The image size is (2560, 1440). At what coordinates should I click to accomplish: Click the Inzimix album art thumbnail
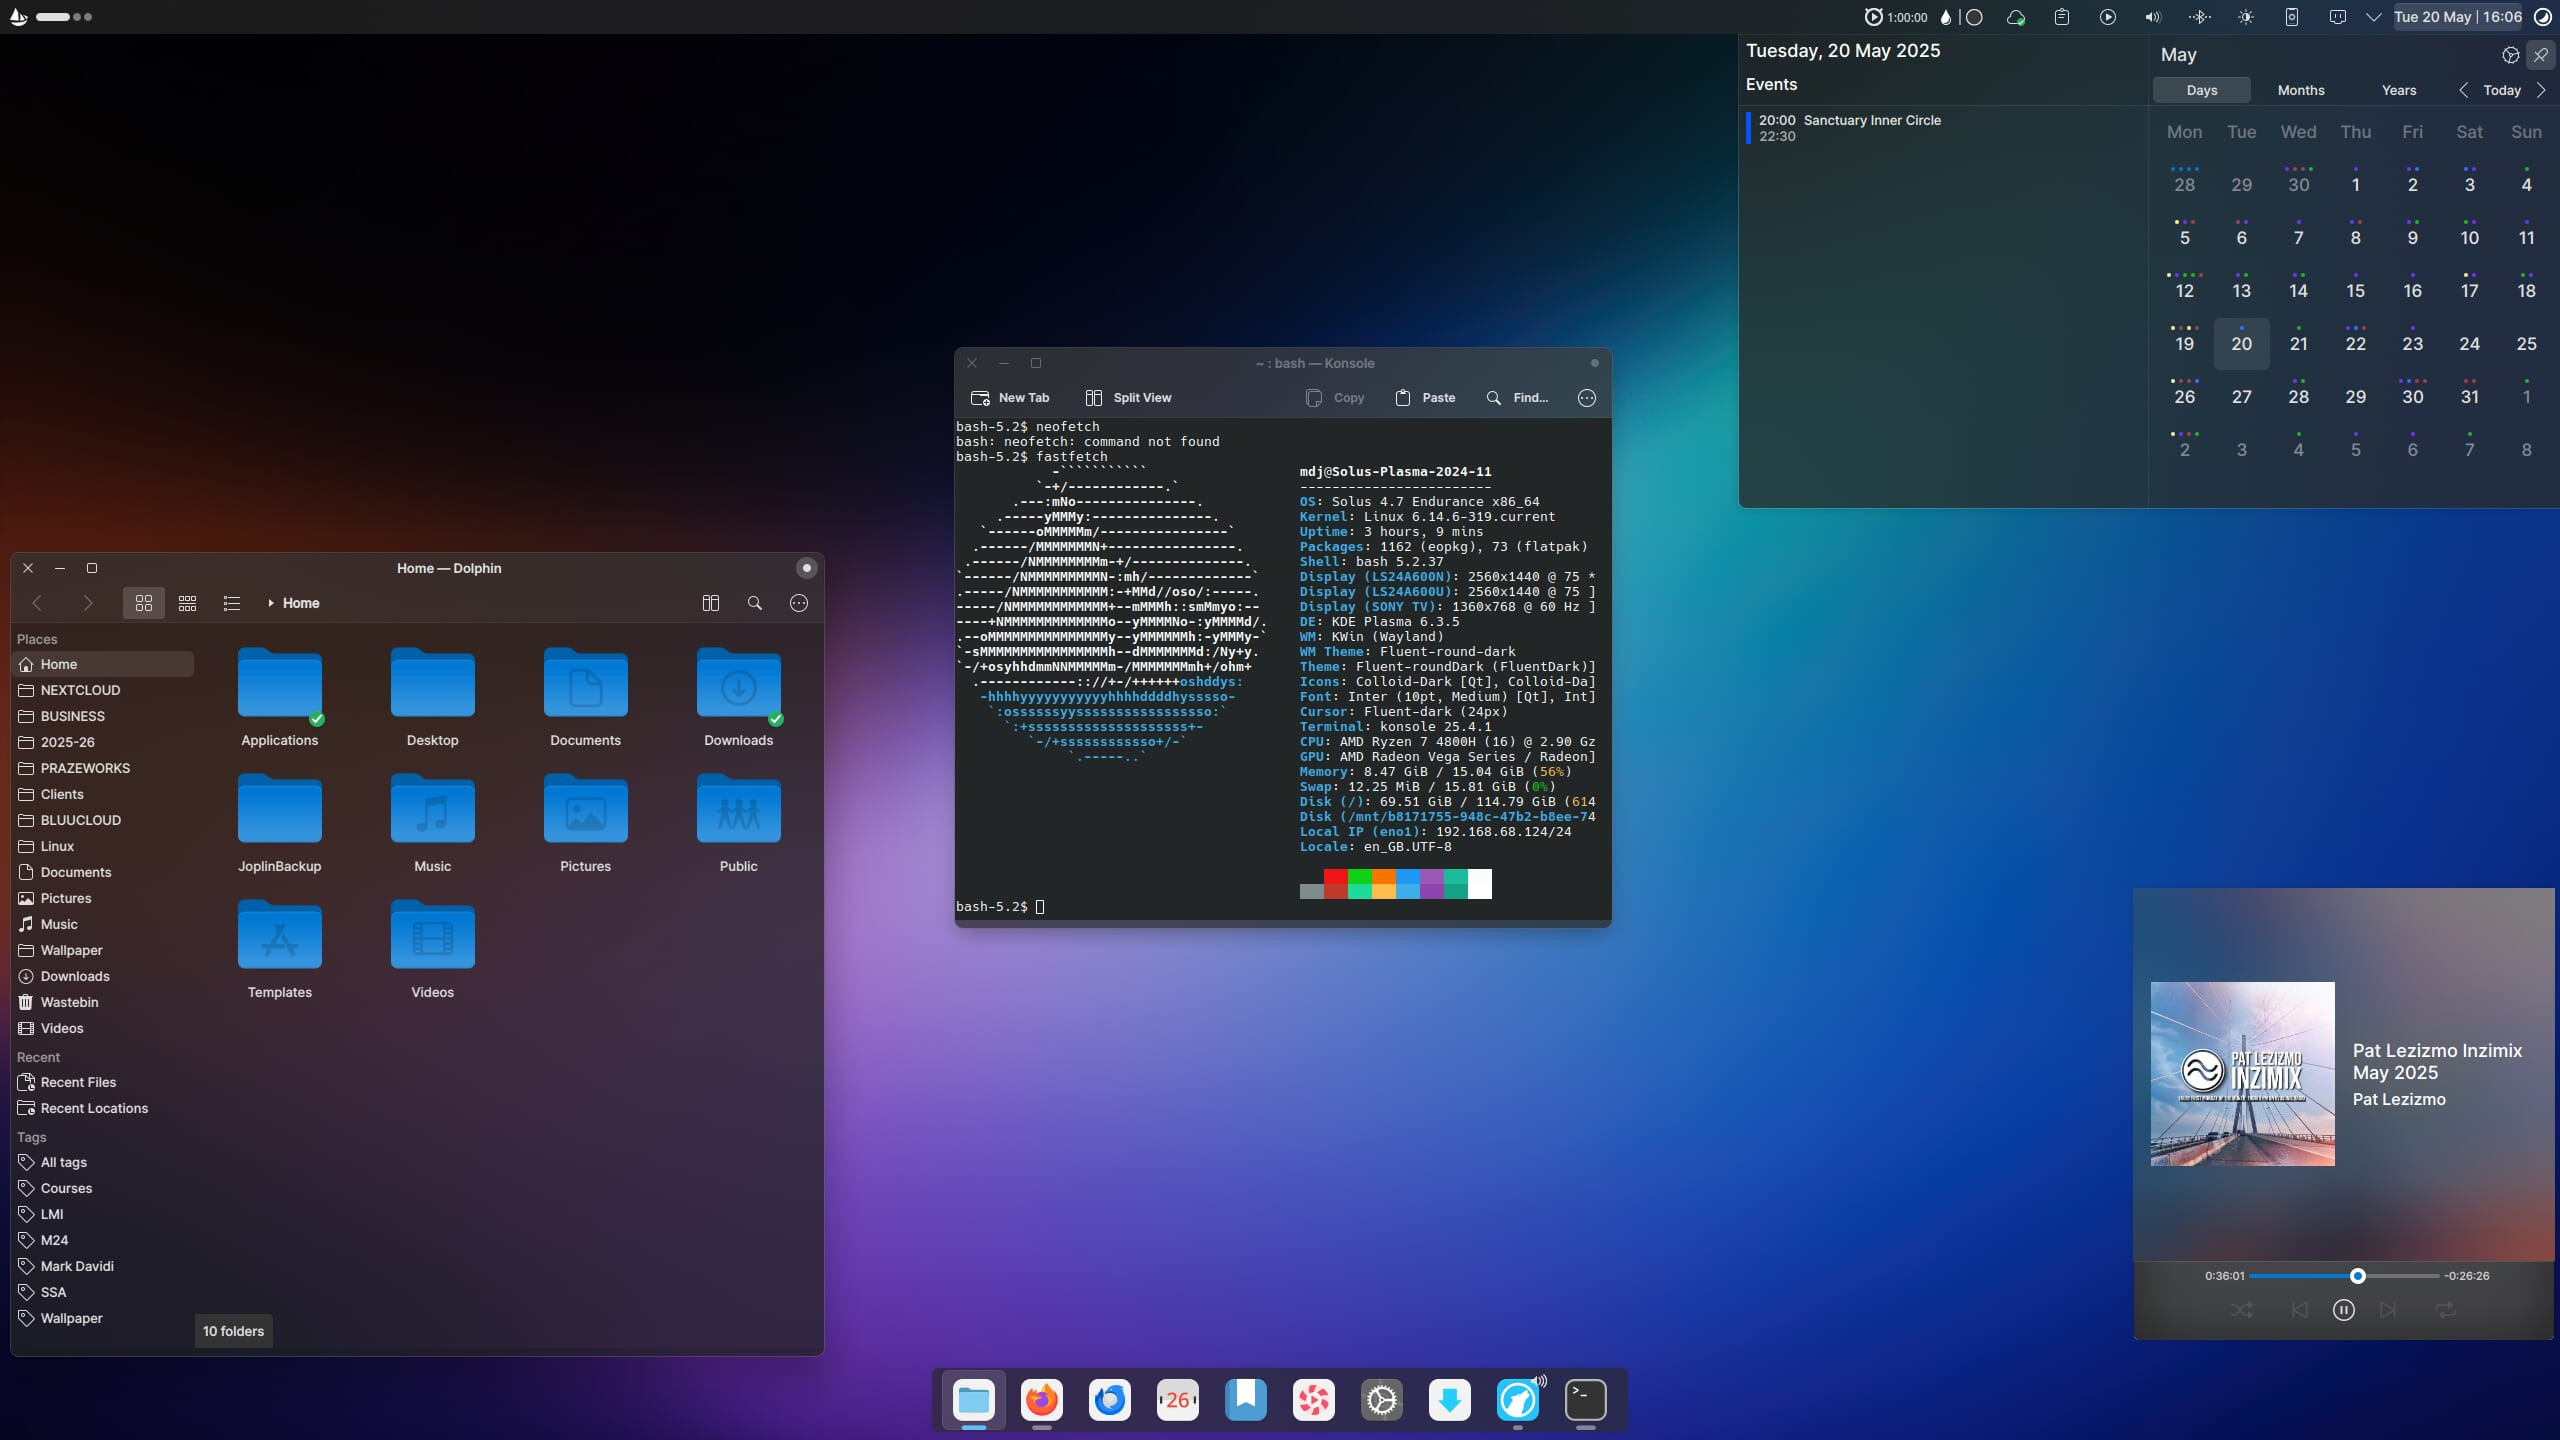pos(2243,1074)
